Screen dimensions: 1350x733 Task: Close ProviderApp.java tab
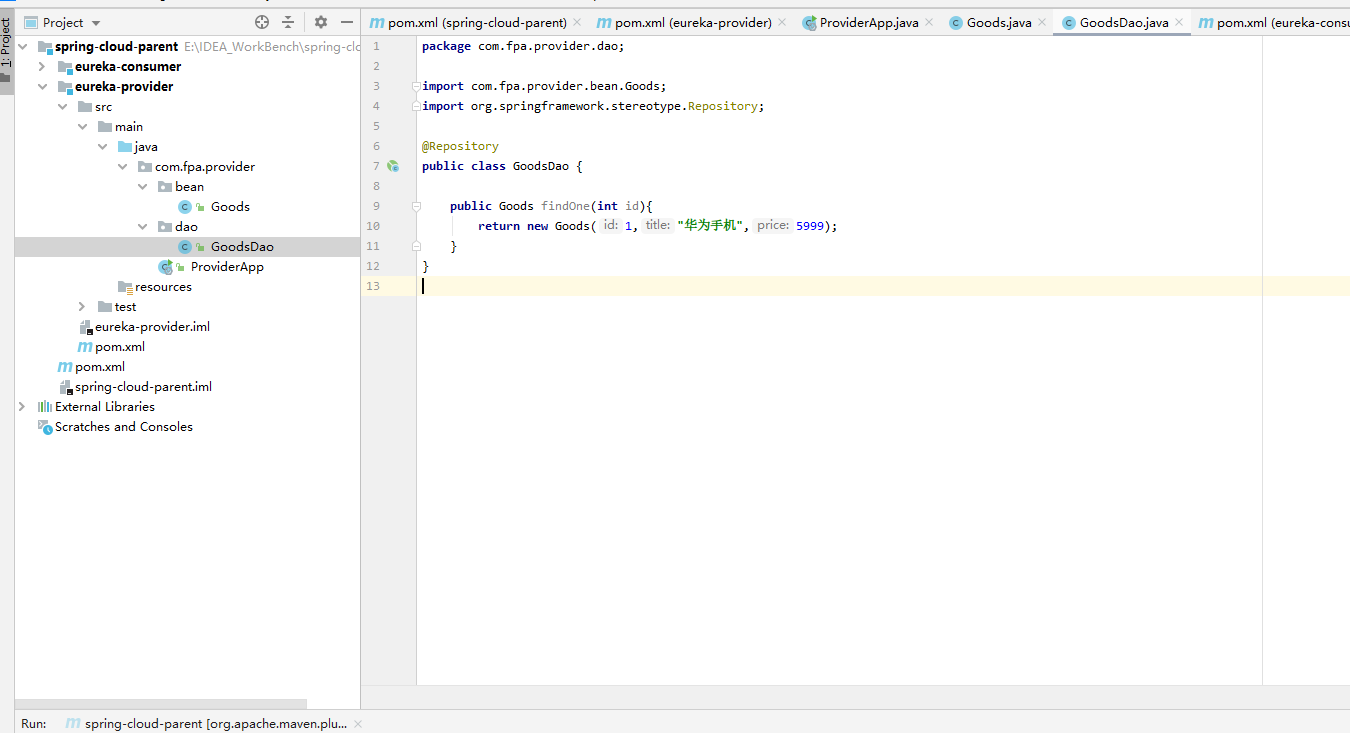coord(928,22)
